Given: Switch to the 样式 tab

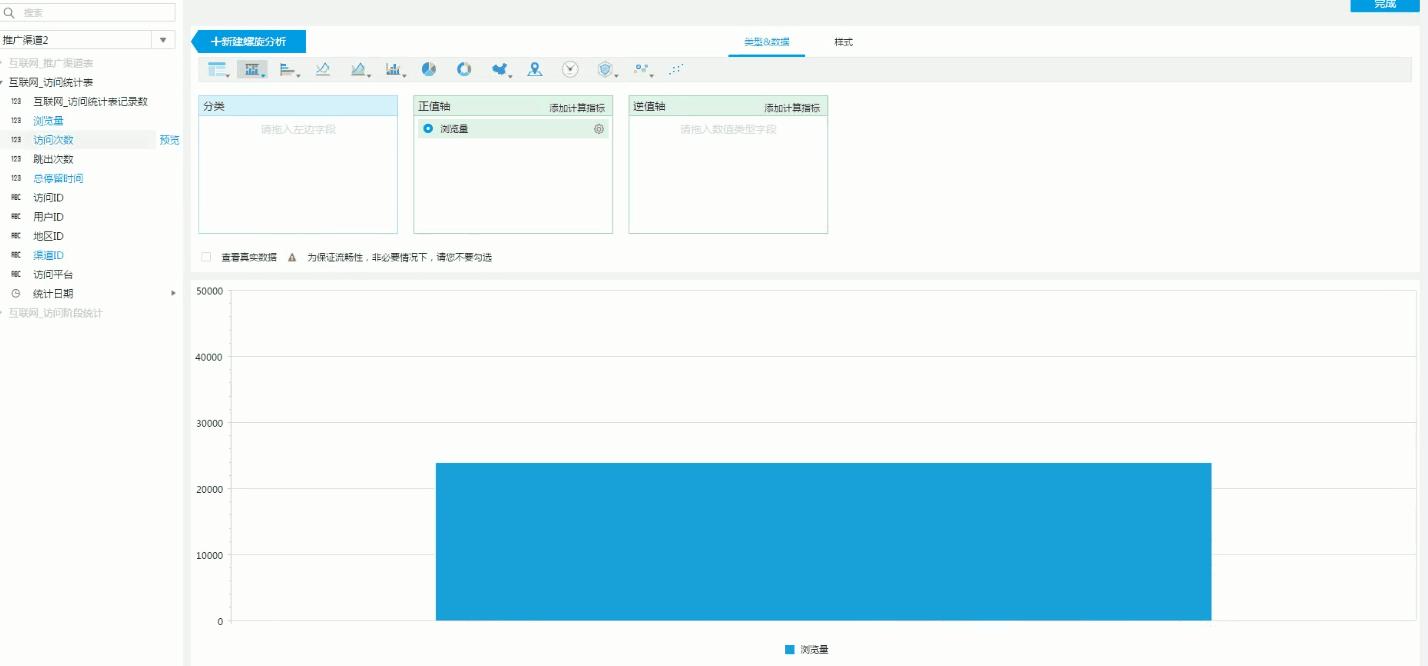Looking at the screenshot, I should (x=842, y=43).
